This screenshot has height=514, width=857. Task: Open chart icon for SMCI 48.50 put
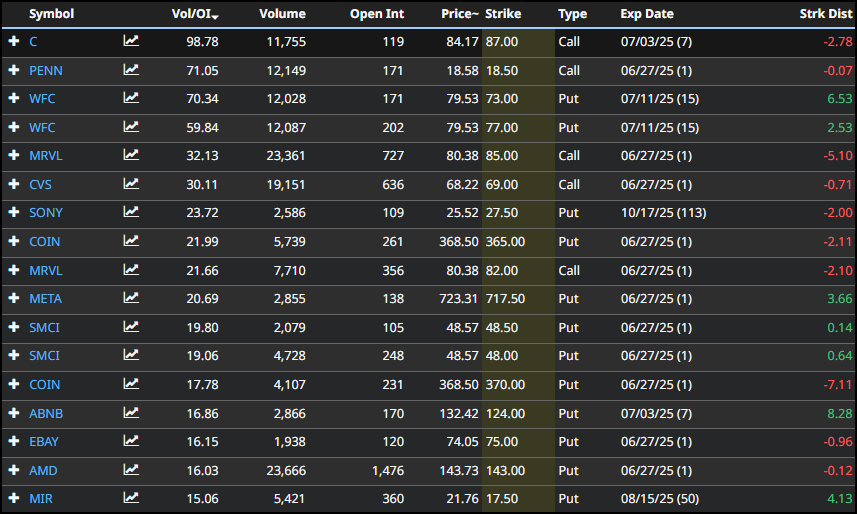pos(131,327)
